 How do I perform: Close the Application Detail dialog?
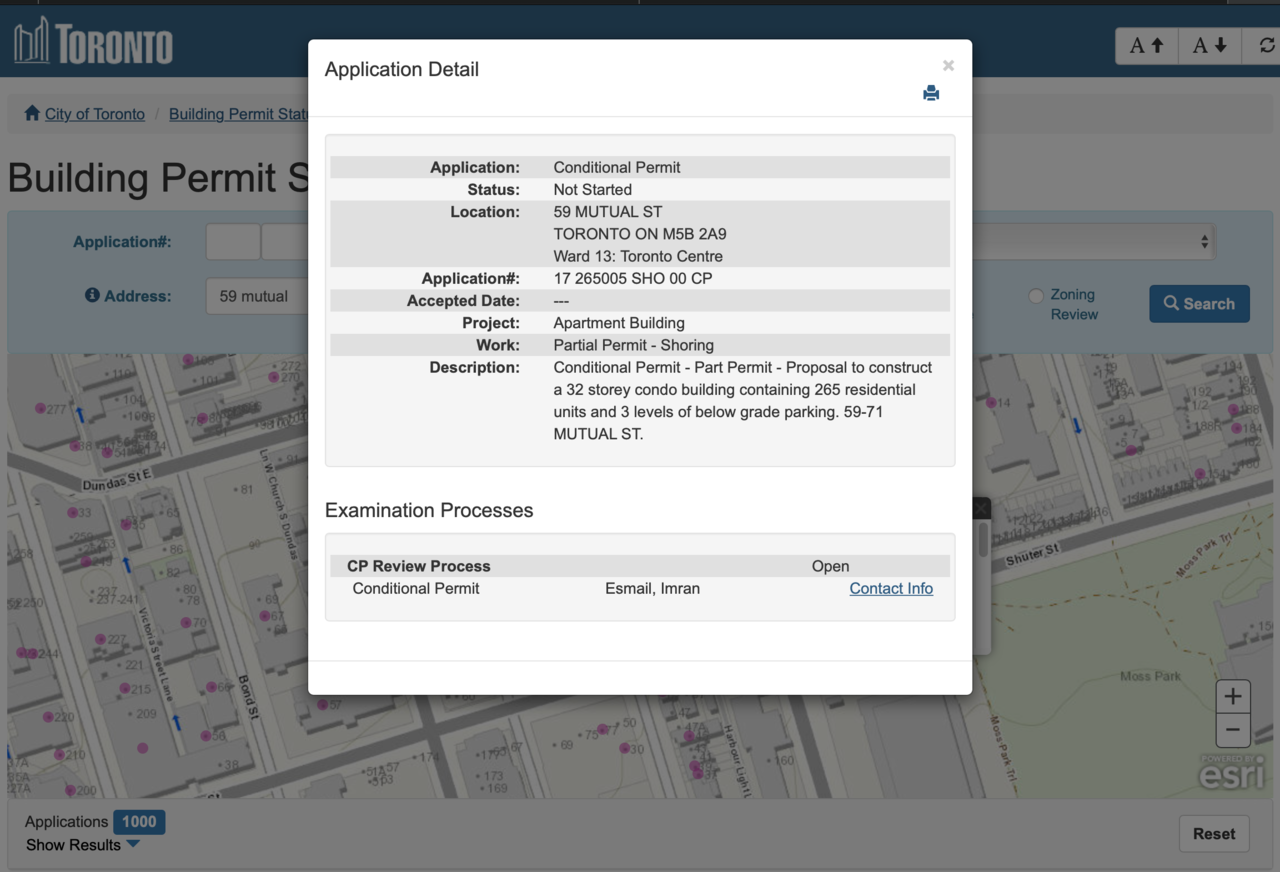point(948,66)
